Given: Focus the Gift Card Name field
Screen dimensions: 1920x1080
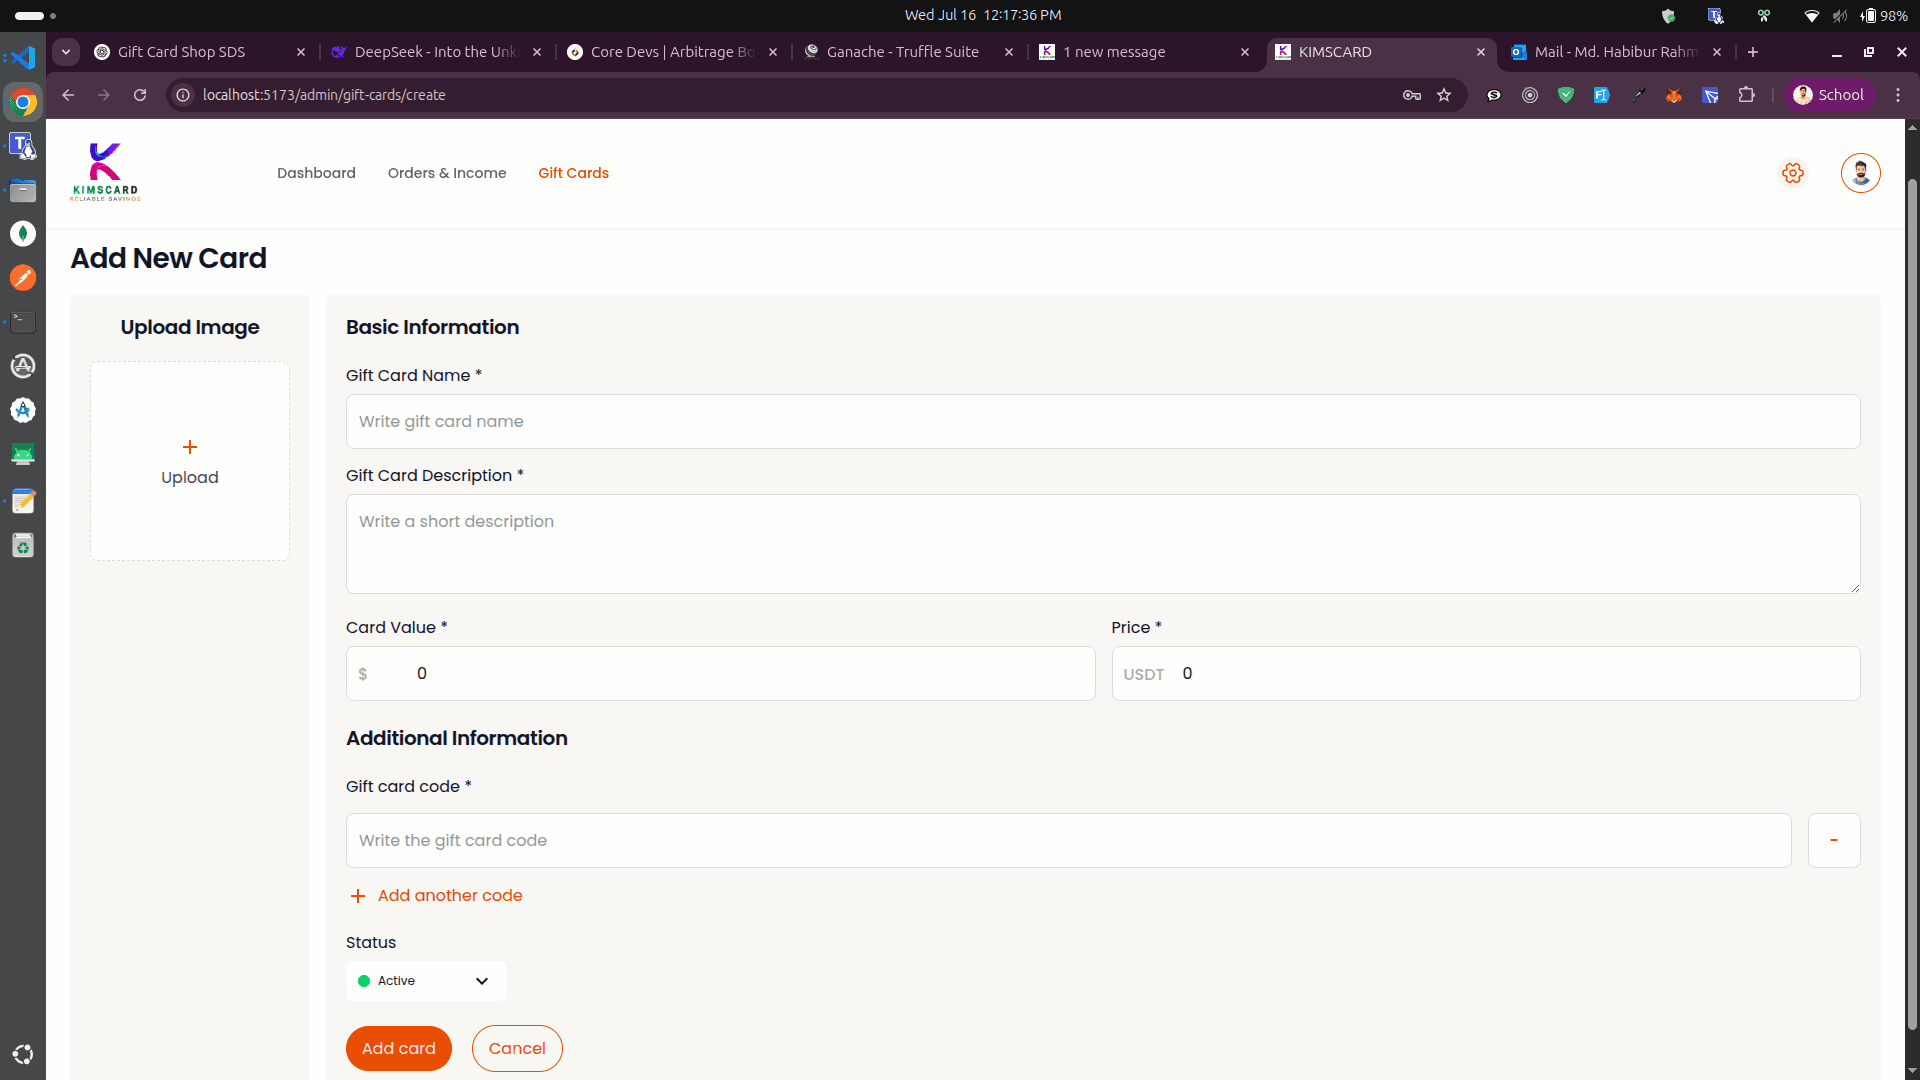Looking at the screenshot, I should (x=1102, y=422).
